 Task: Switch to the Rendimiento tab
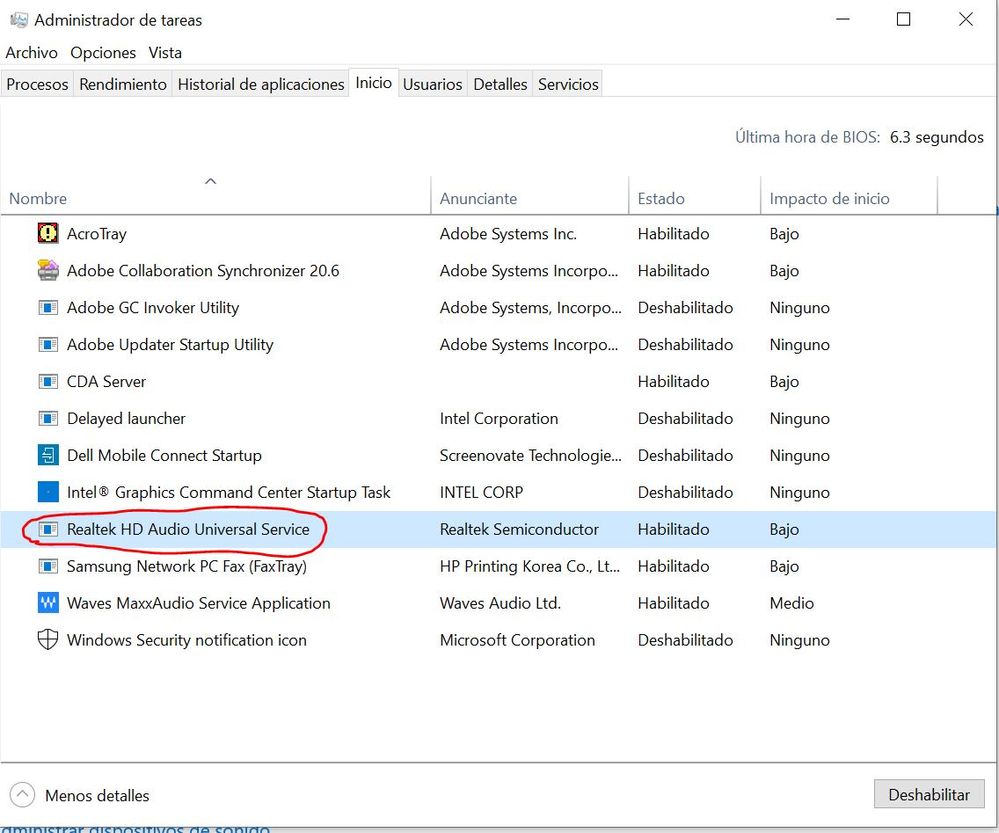[x=123, y=84]
